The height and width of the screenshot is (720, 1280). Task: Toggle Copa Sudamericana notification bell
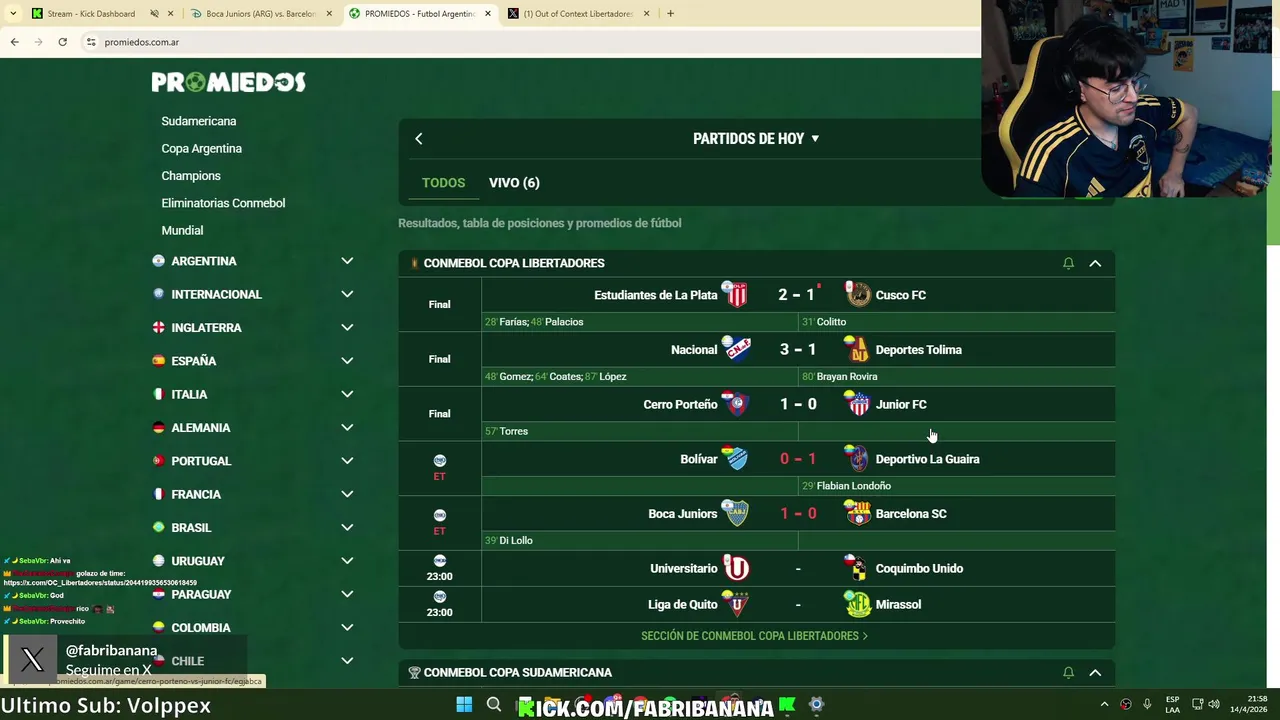(1068, 673)
